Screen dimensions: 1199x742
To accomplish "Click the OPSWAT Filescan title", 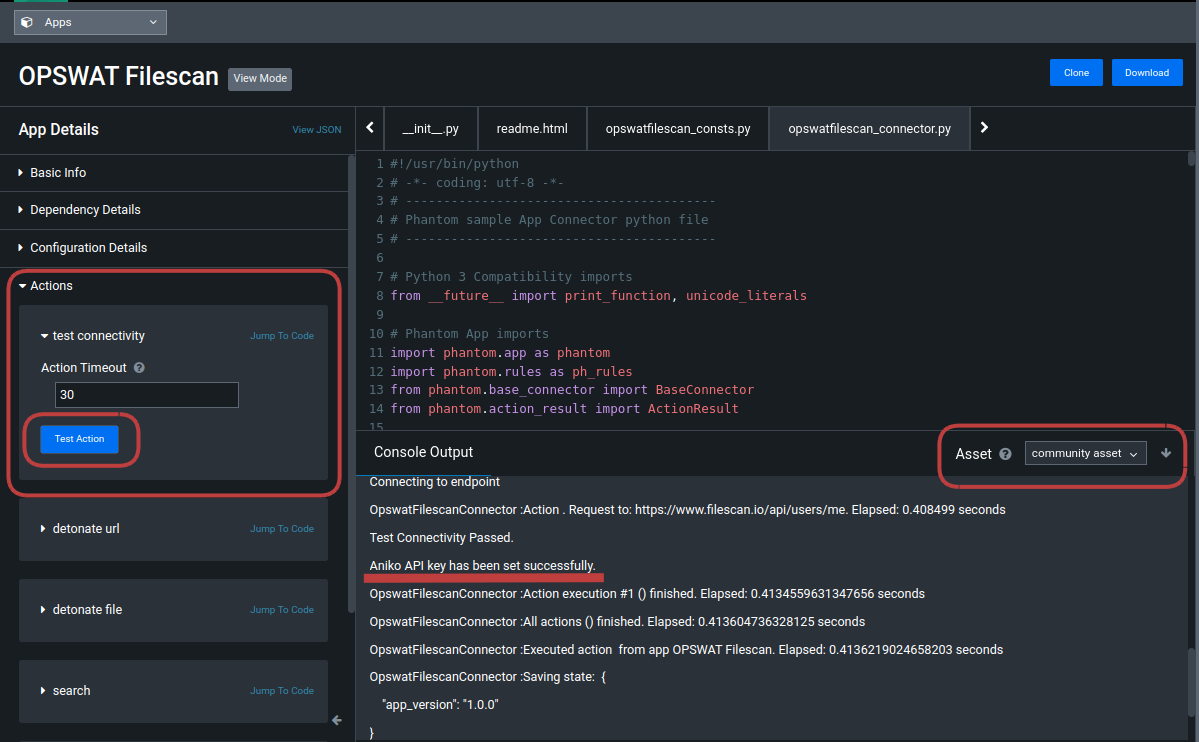I will pyautogui.click(x=119, y=76).
